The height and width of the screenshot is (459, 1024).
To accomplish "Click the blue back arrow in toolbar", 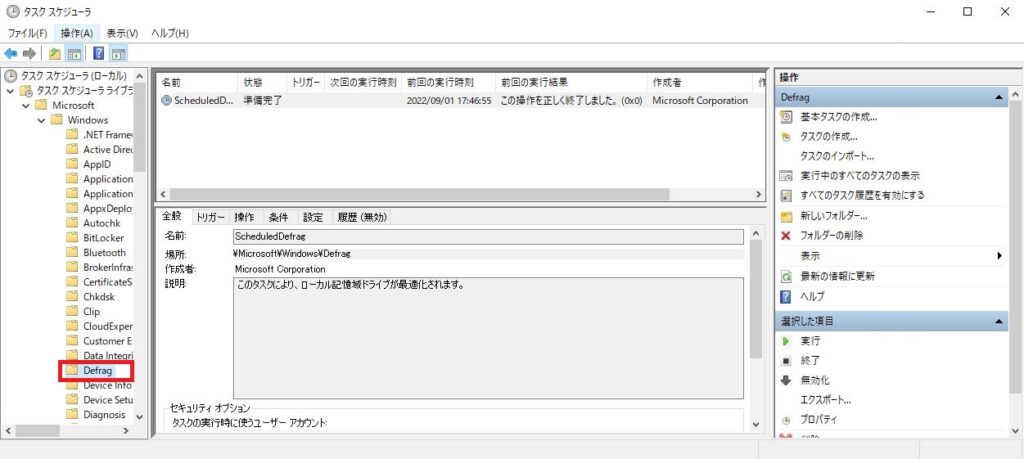I will [11, 53].
